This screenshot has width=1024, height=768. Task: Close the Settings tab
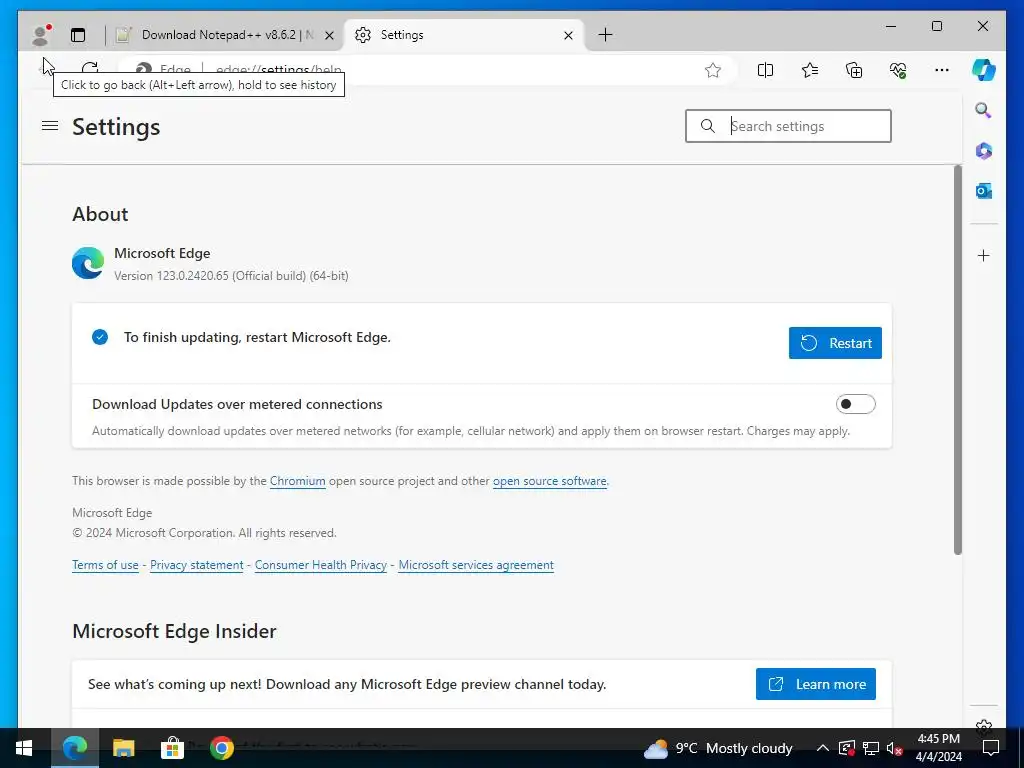pyautogui.click(x=568, y=35)
